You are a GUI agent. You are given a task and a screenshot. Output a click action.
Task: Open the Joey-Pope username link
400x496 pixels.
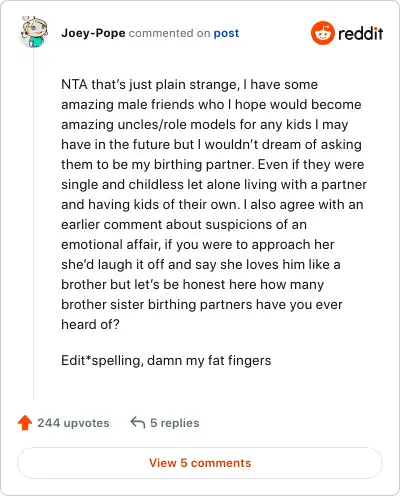click(x=93, y=33)
